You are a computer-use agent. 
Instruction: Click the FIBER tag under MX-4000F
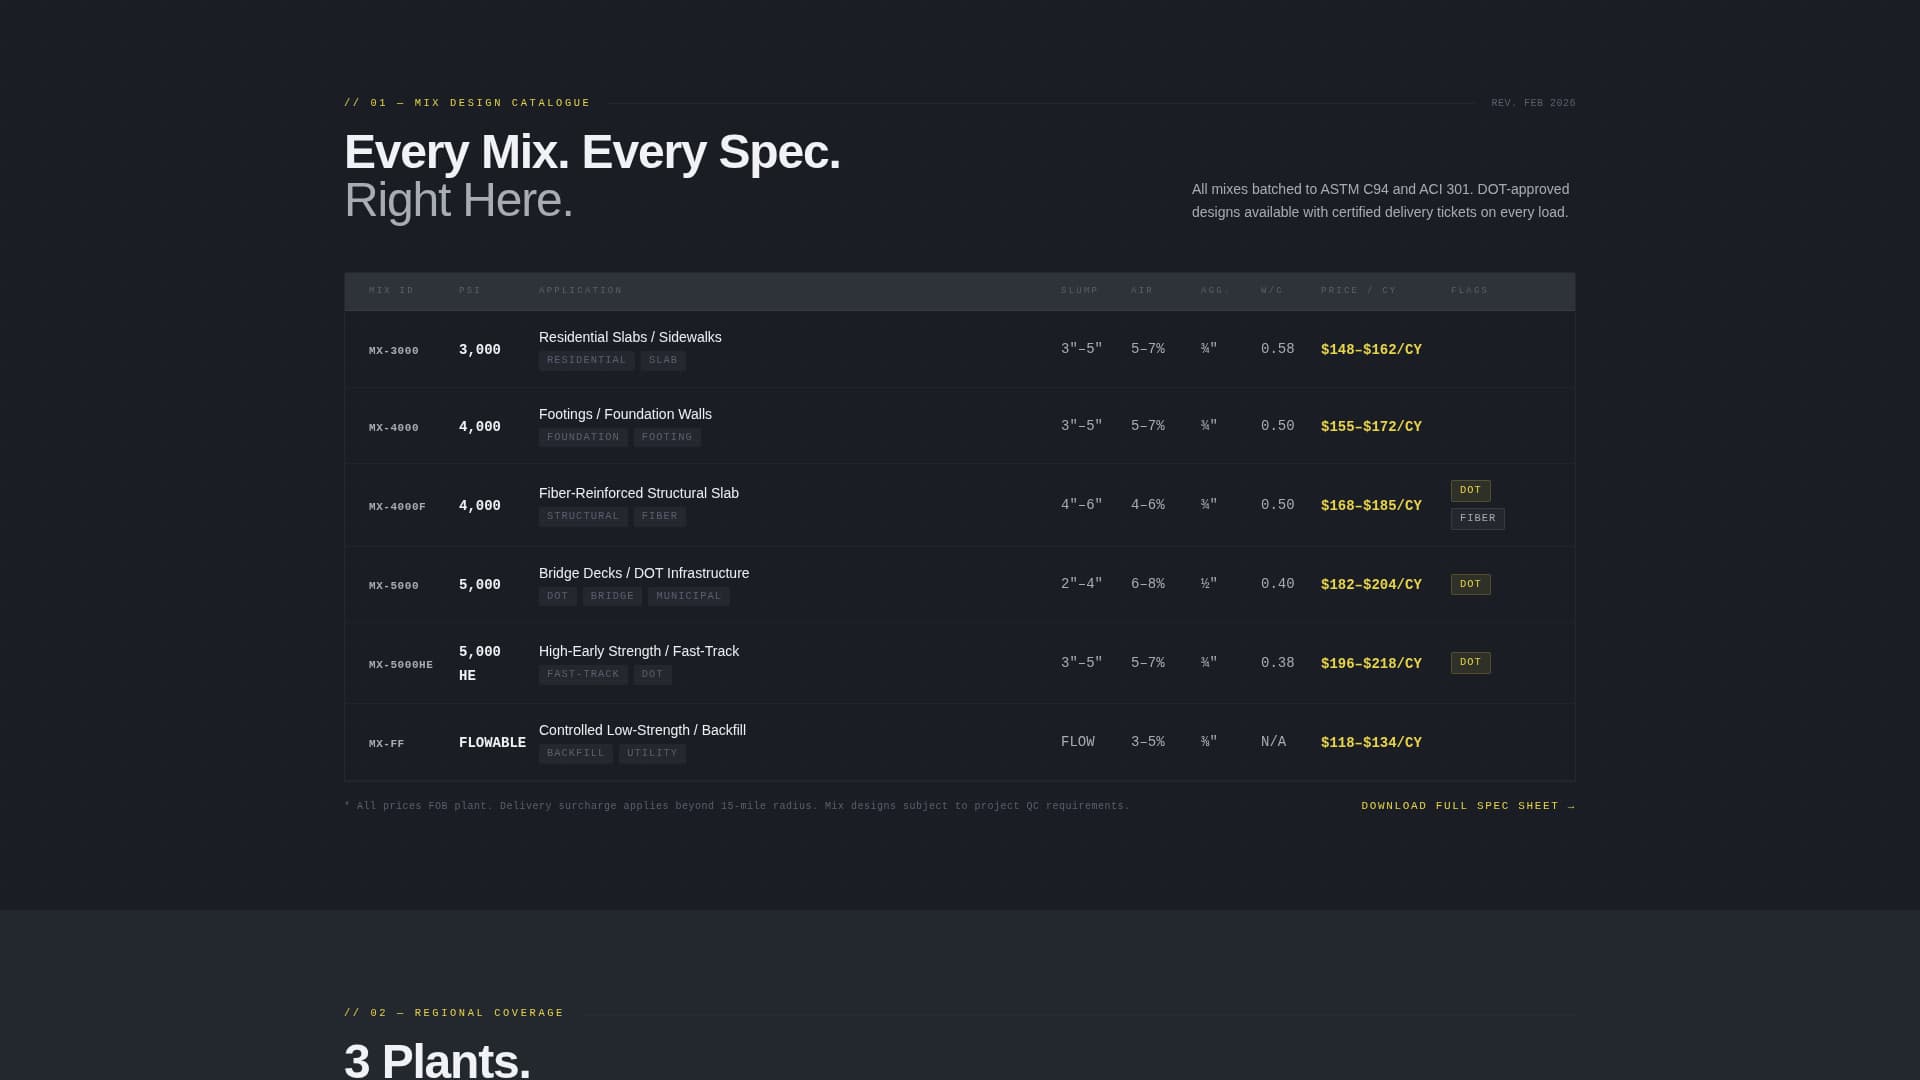click(660, 516)
